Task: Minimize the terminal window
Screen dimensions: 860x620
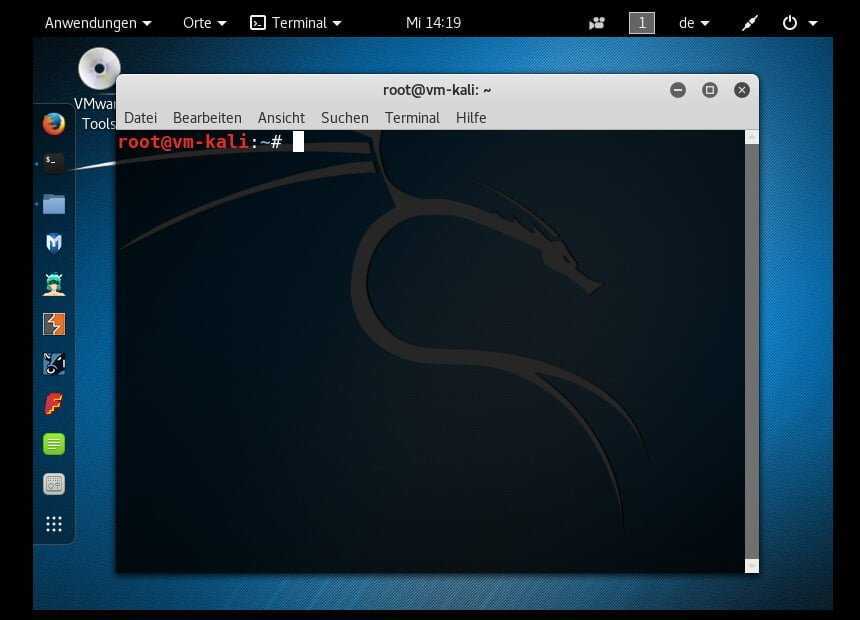Action: 678,90
